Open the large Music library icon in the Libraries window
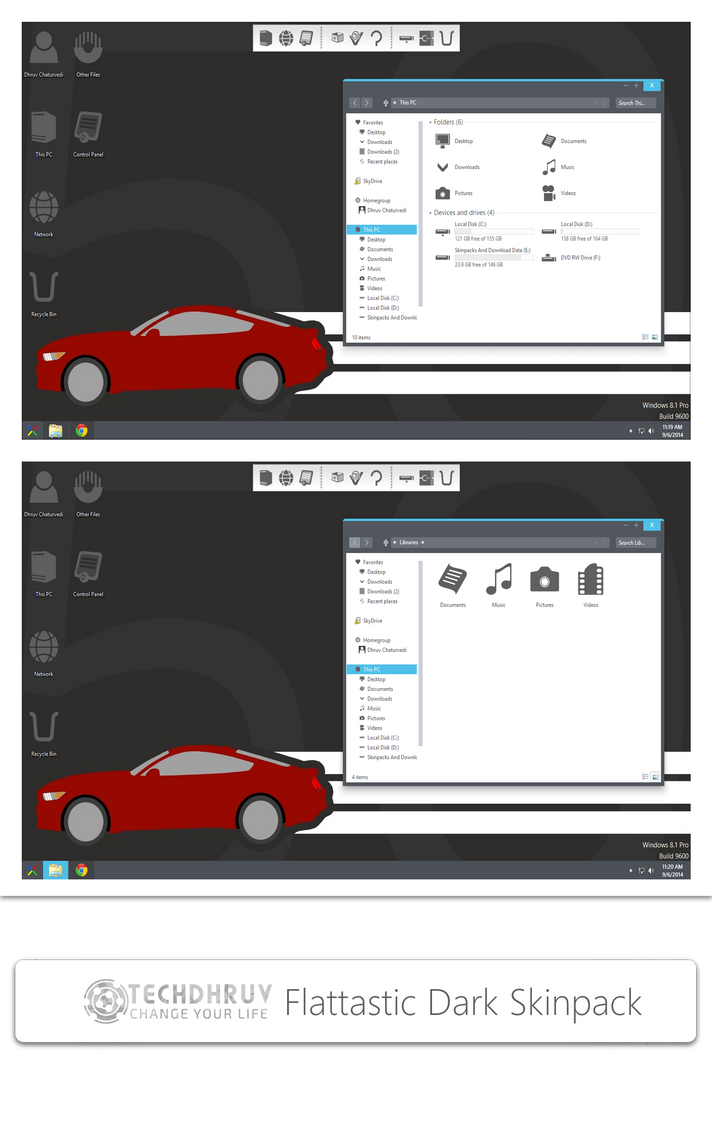This screenshot has width=712, height=1122. click(499, 580)
